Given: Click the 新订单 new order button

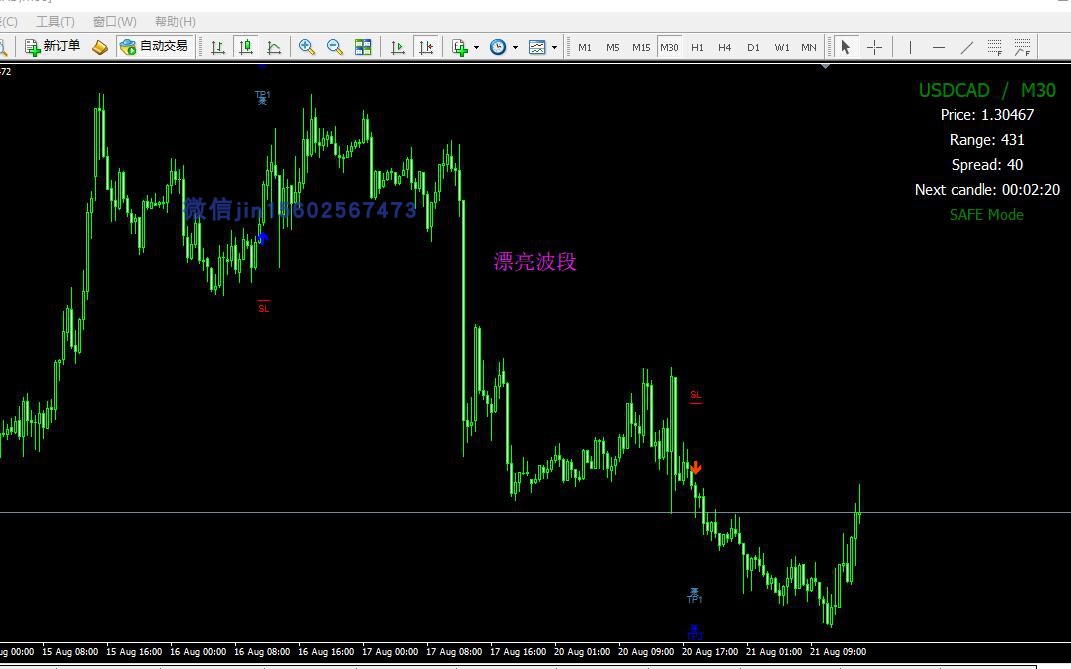Looking at the screenshot, I should tap(53, 46).
